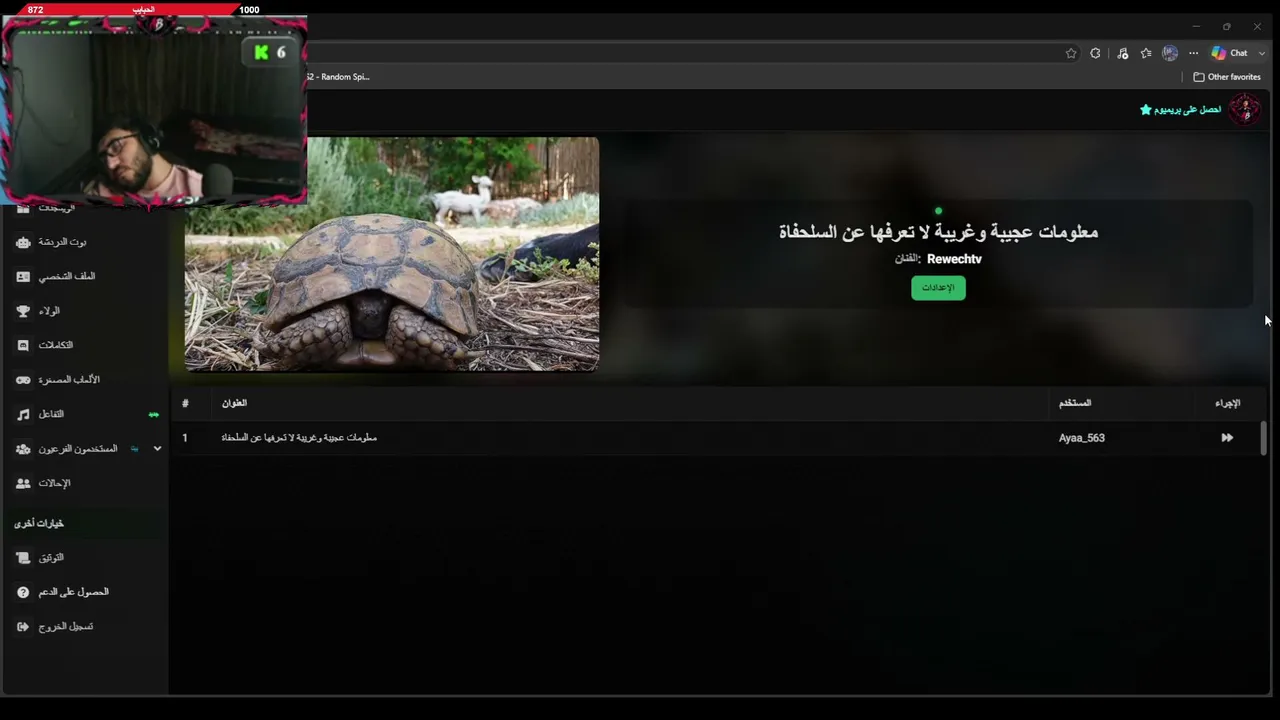Click the integrations chat-bubble icon in sidebar

tap(23, 345)
